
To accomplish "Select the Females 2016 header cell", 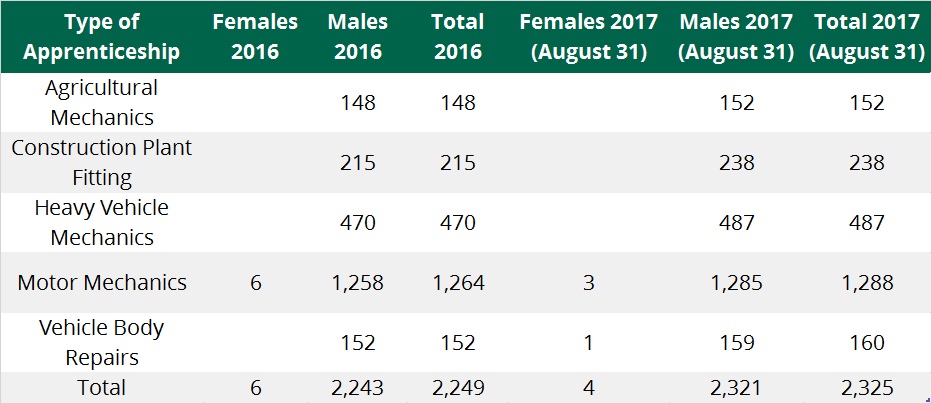I will 255,37.
